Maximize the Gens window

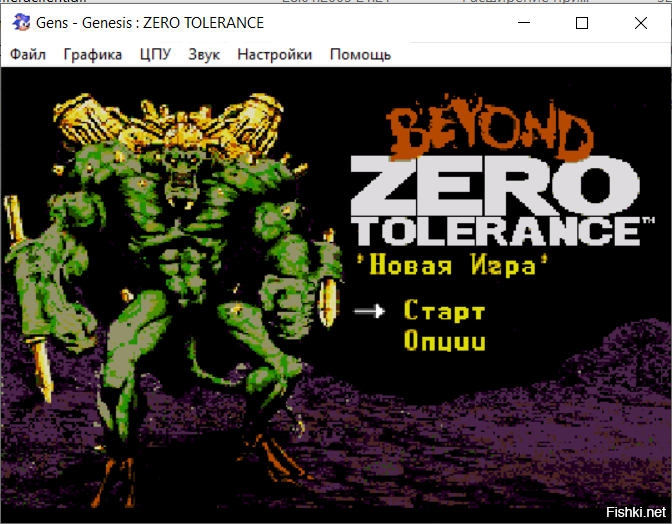point(582,23)
